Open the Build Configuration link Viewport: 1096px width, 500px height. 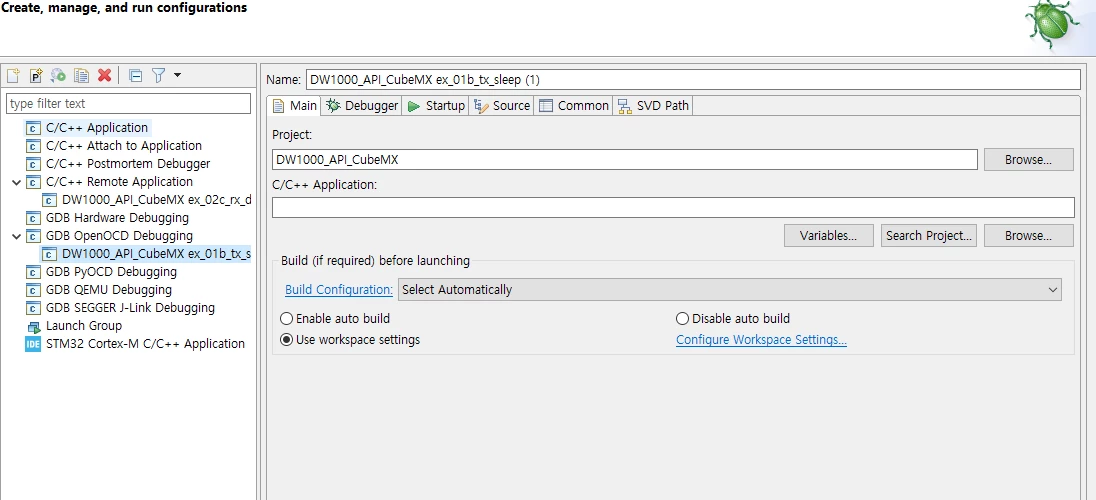coord(339,290)
